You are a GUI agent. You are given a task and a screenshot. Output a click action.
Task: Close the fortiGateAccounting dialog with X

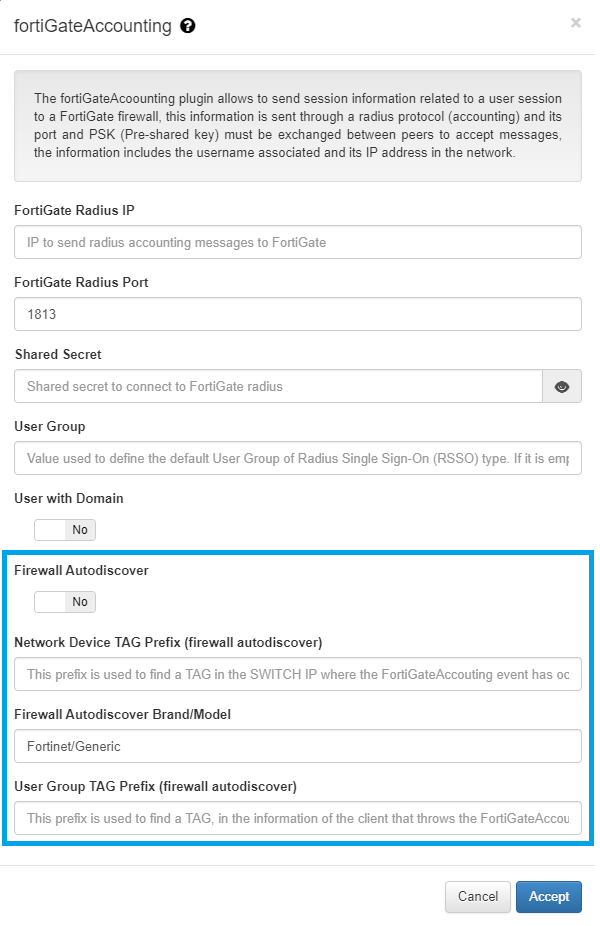click(x=576, y=22)
